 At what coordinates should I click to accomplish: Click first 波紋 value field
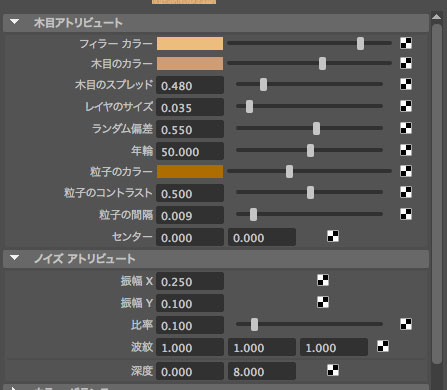(x=190, y=347)
